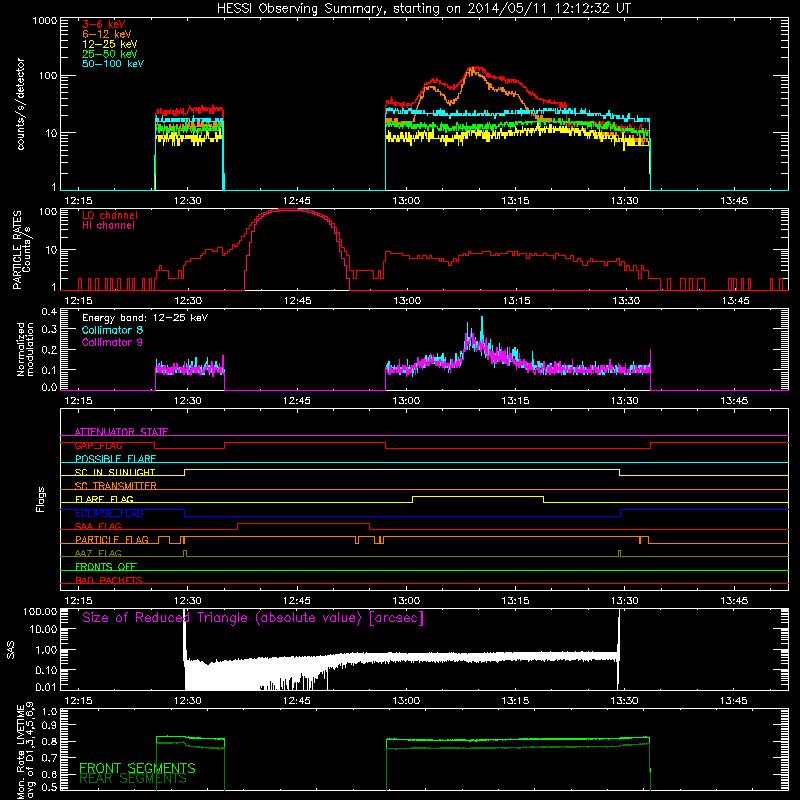This screenshot has width=800, height=800.
Task: Click the Flags panel axis label
Action: pos(40,499)
